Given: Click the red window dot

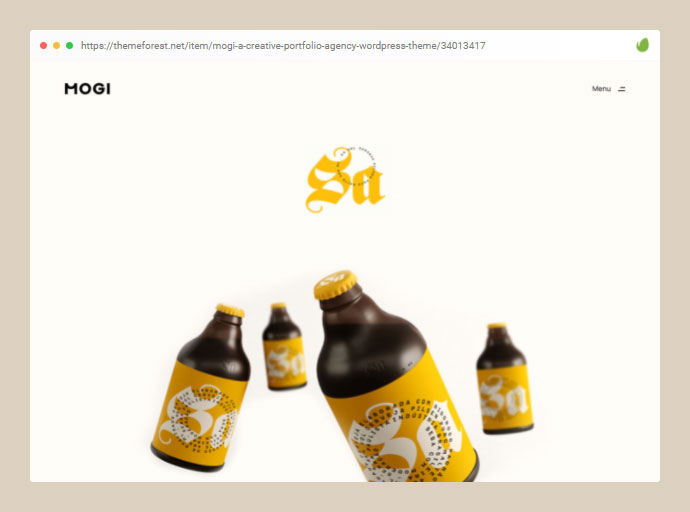Looking at the screenshot, I should [44, 45].
